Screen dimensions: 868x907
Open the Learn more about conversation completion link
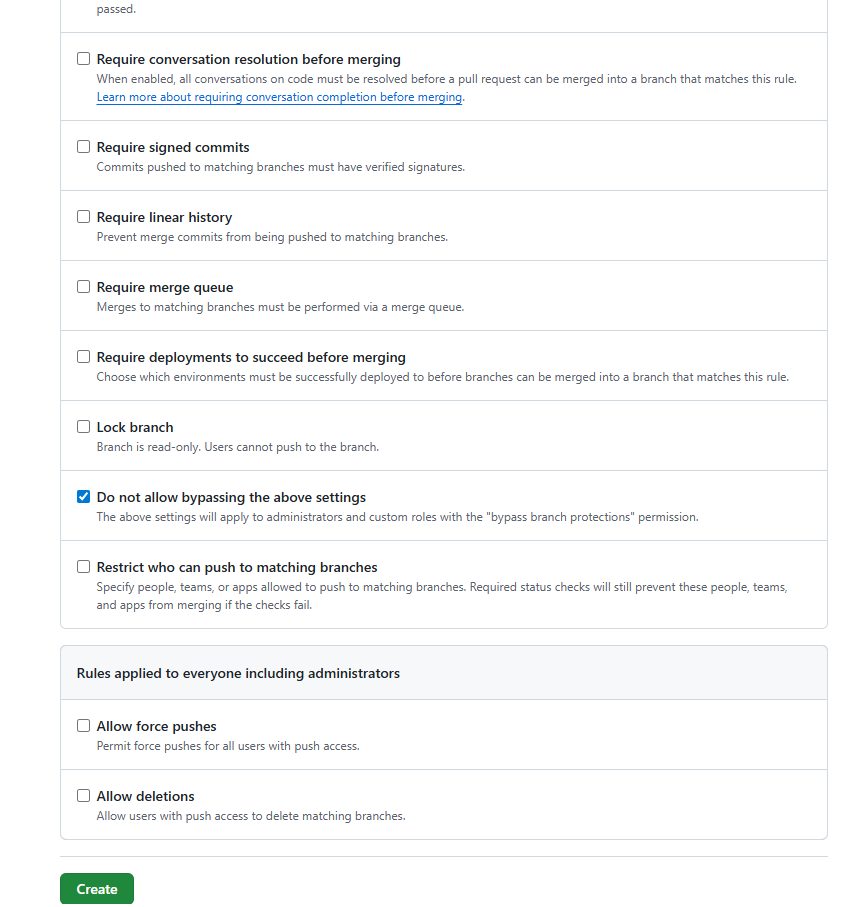coord(279,98)
